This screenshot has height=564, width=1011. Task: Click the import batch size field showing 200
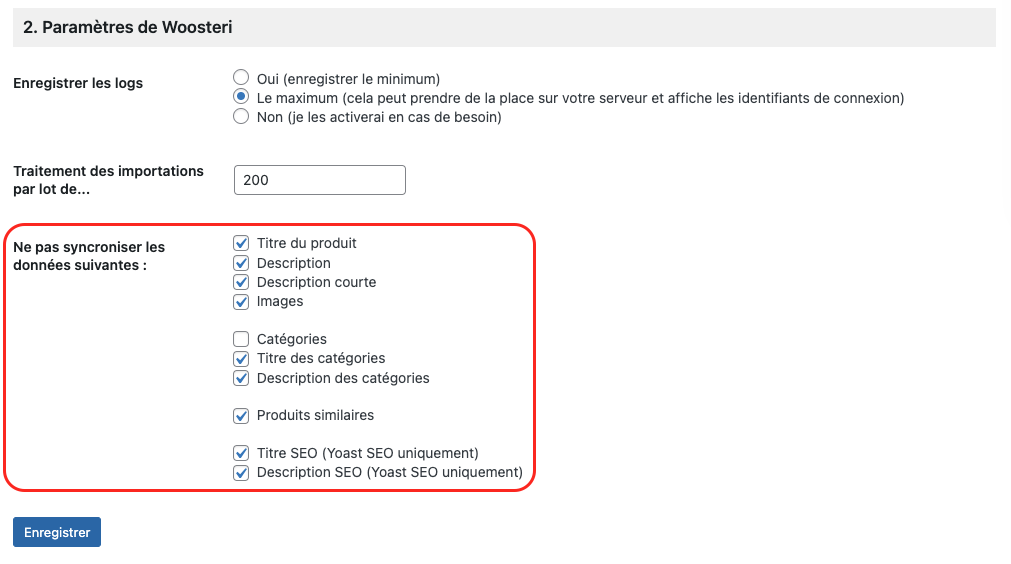tap(319, 180)
